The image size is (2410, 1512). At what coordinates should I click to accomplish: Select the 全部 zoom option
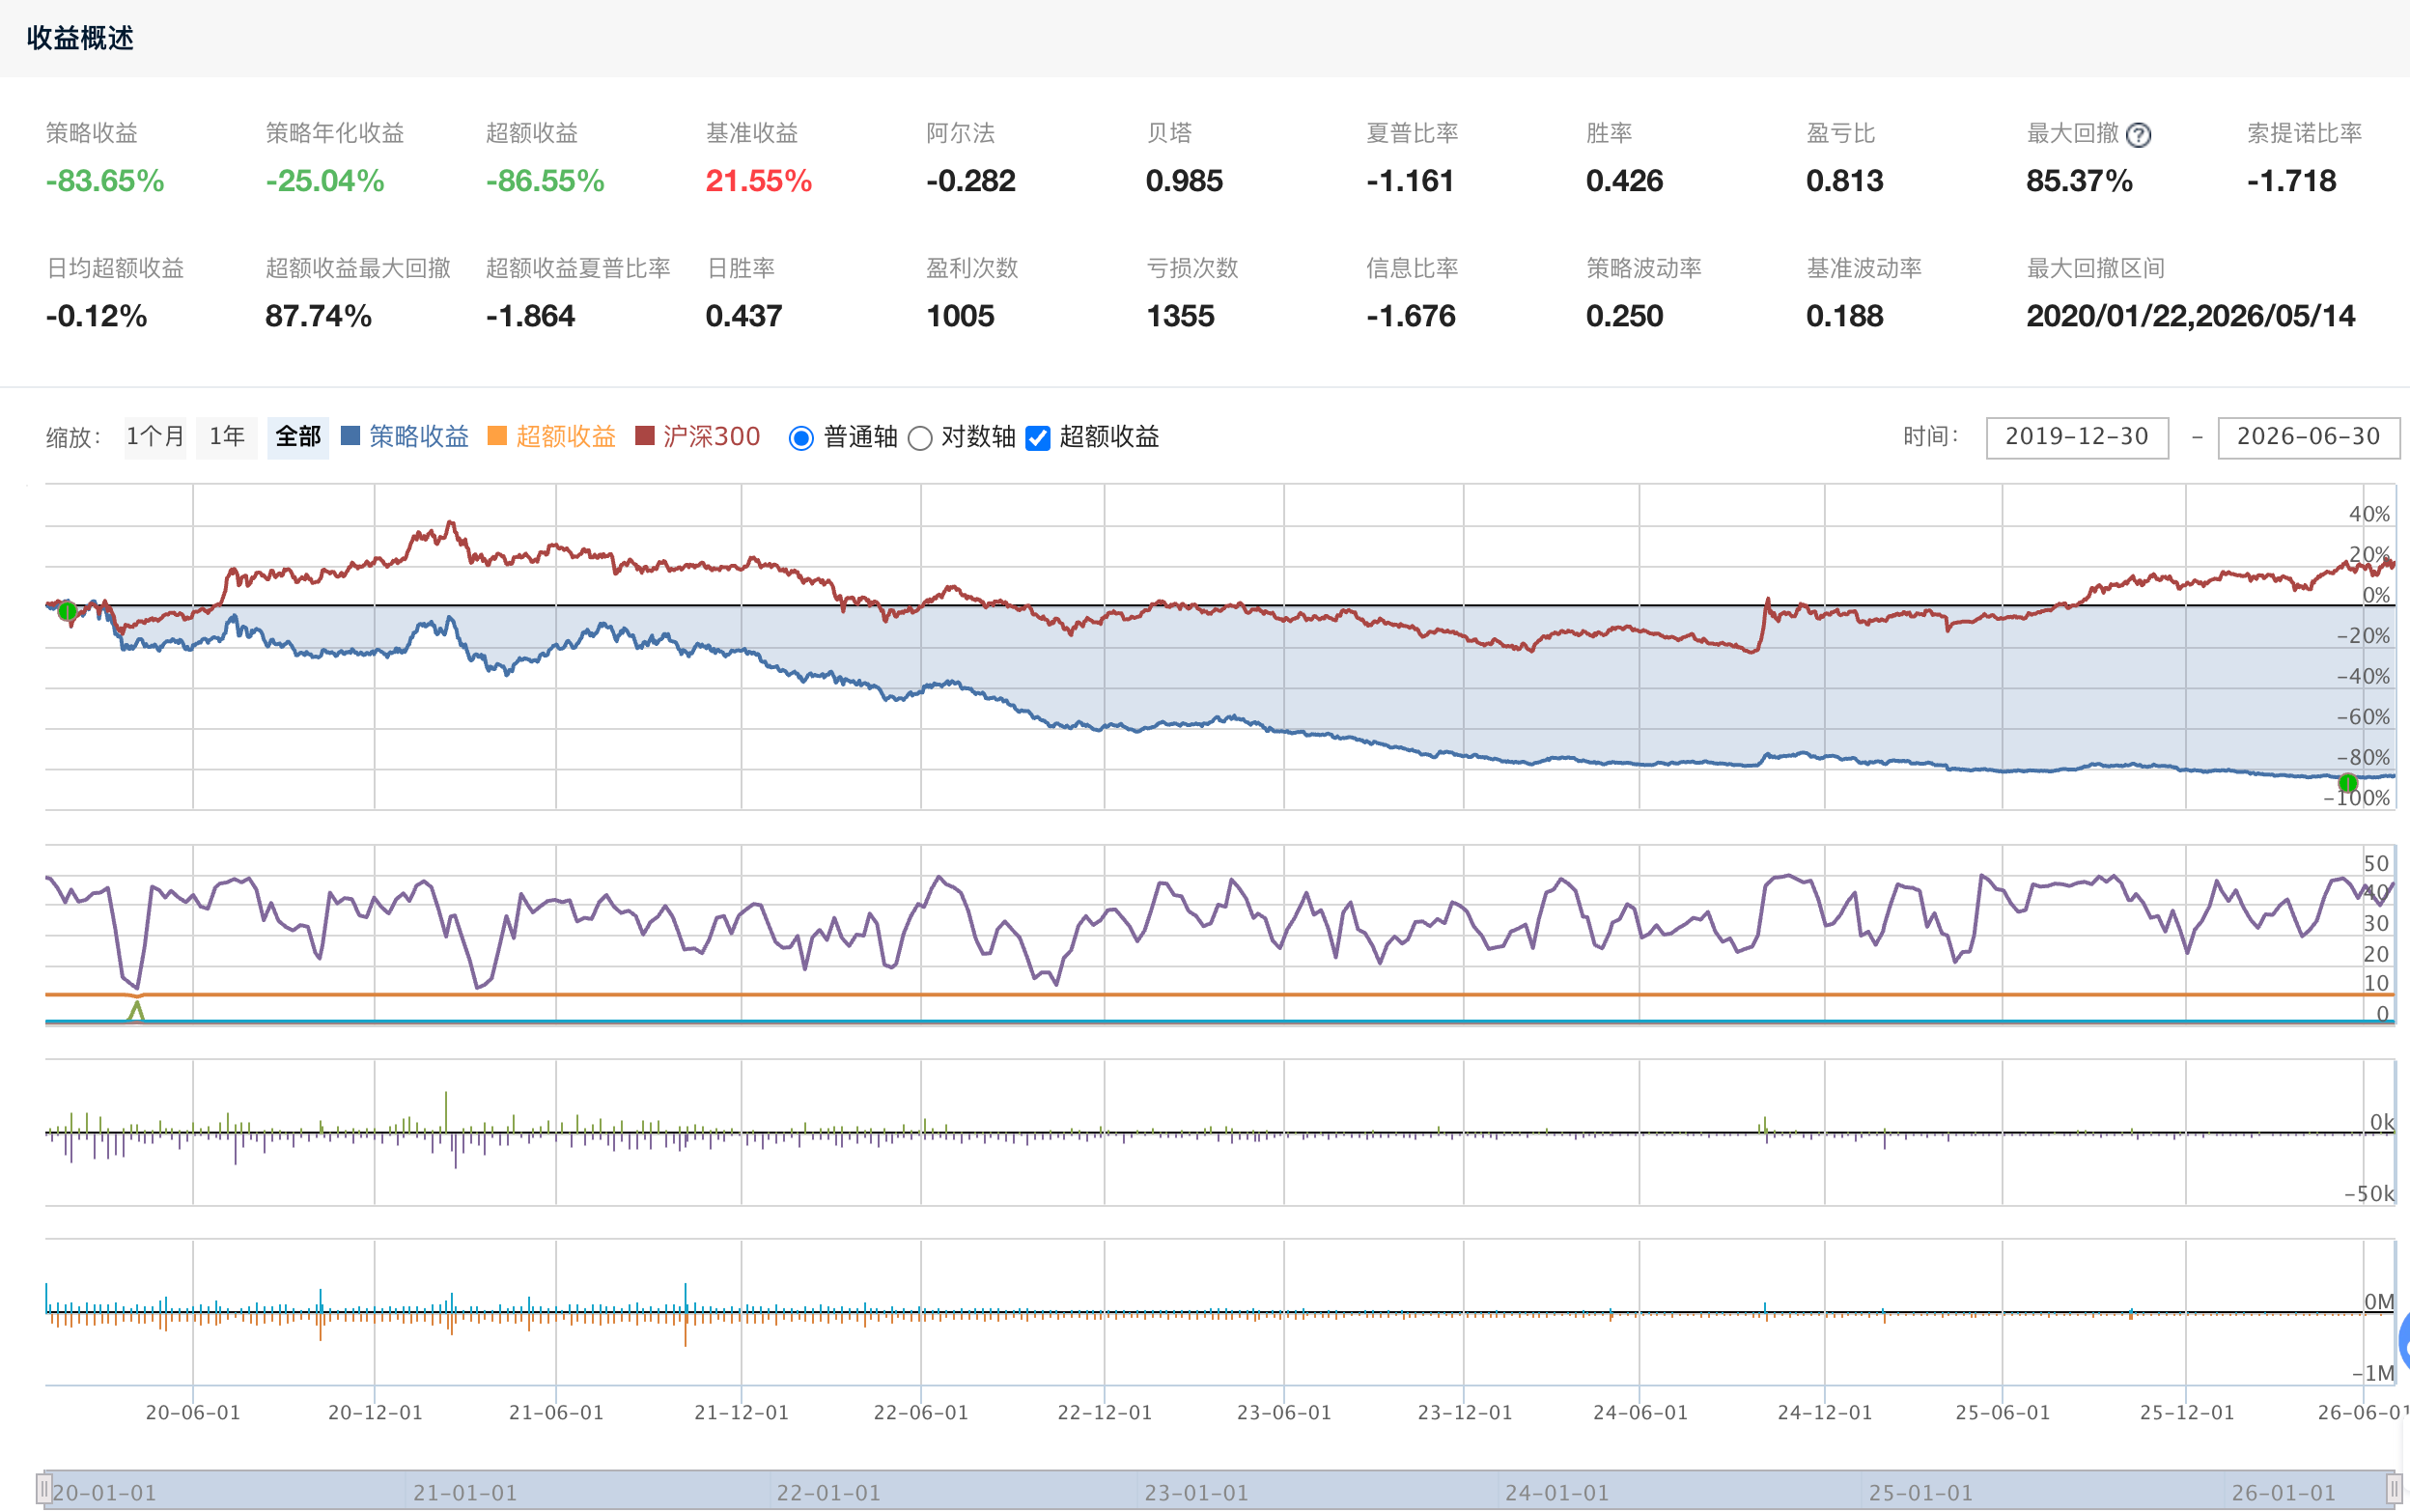(x=298, y=437)
